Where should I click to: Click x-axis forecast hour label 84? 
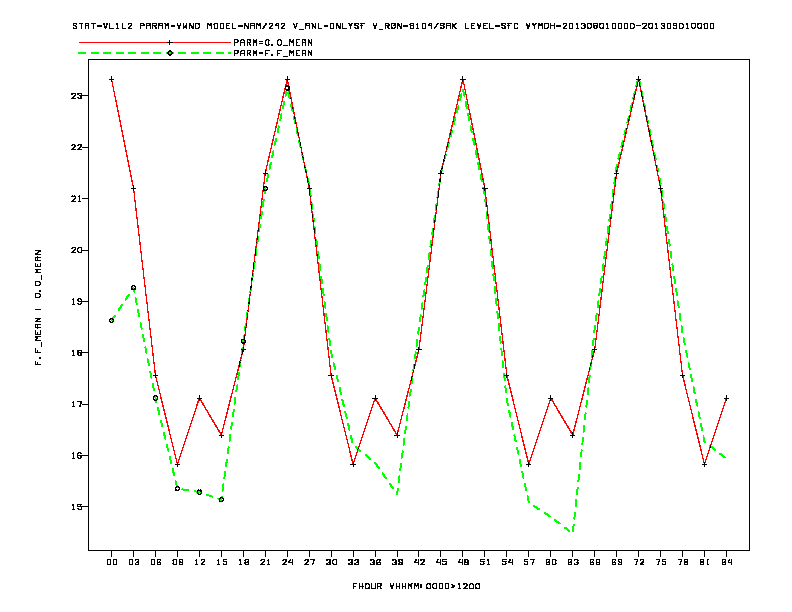pyautogui.click(x=726, y=562)
